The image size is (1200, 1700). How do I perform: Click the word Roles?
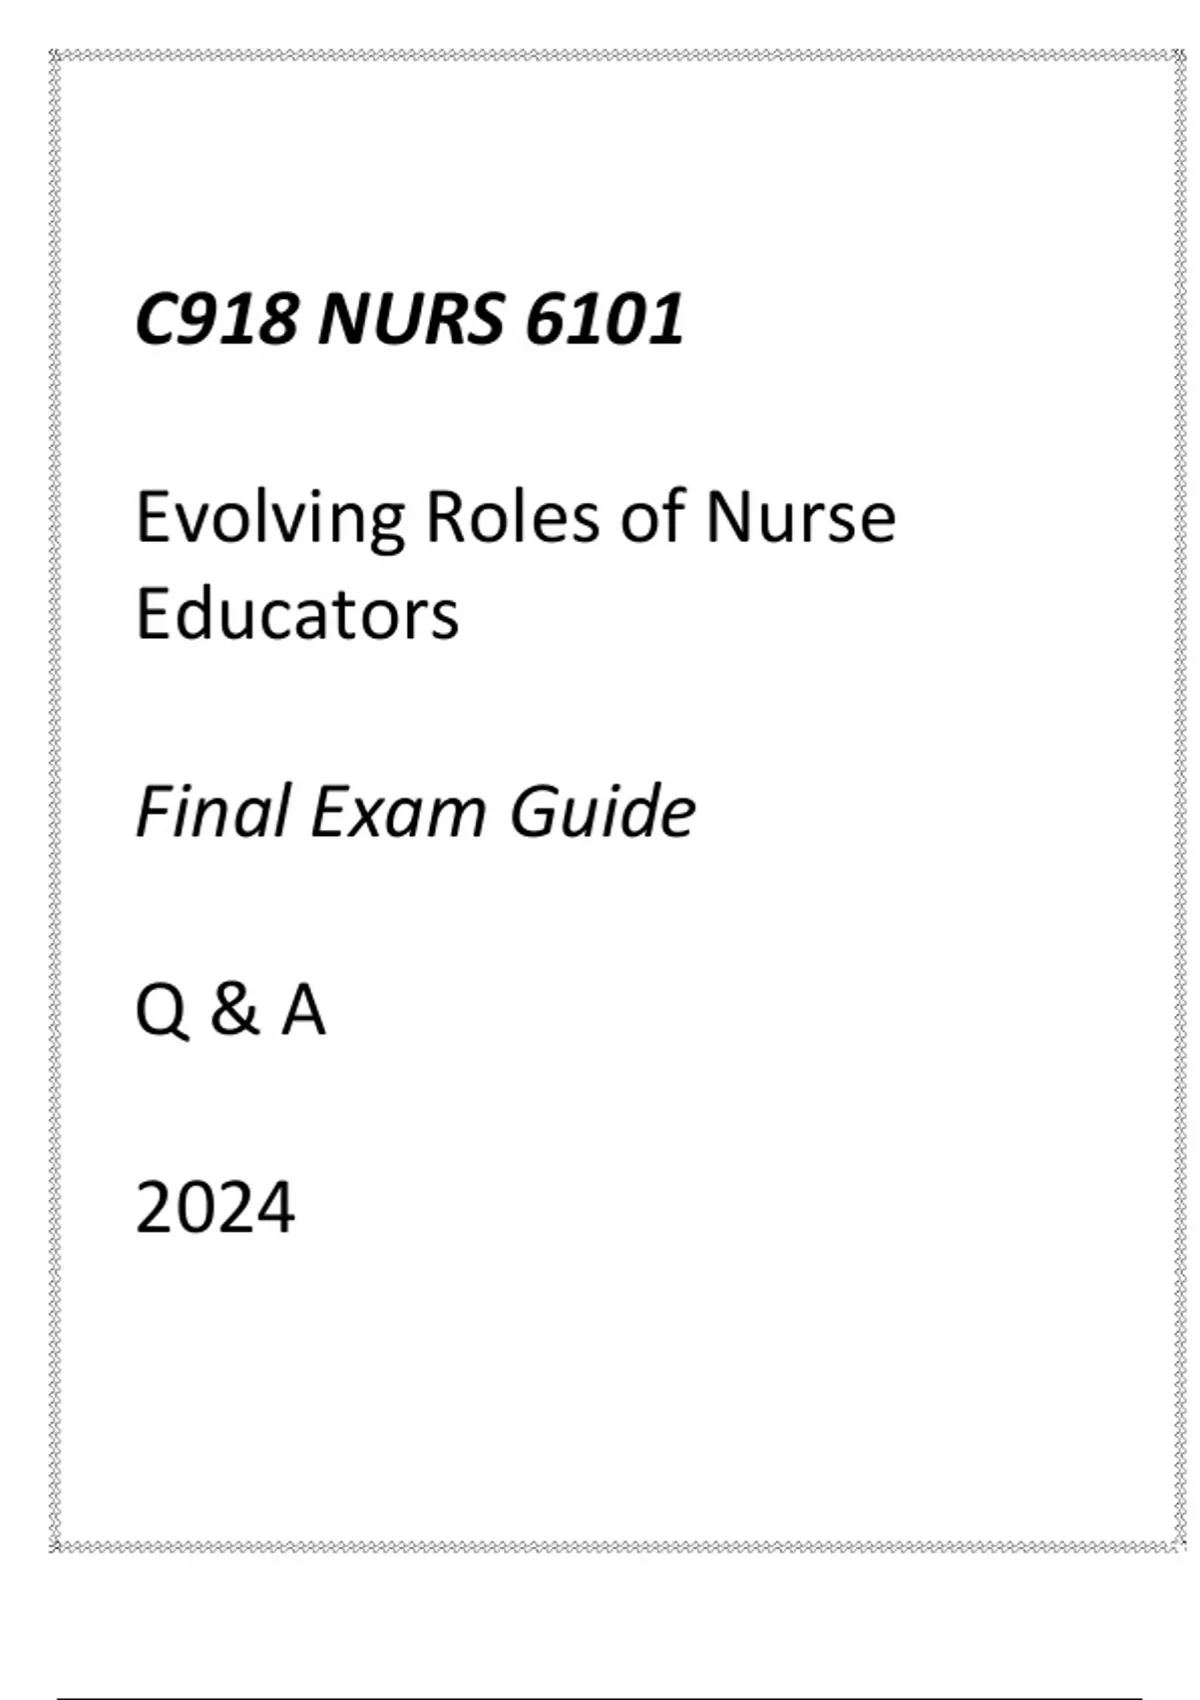tap(514, 518)
